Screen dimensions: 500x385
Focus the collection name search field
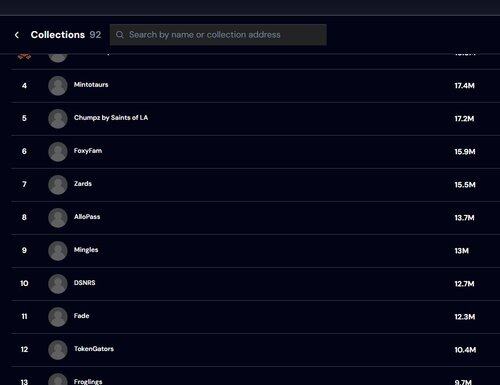[218, 35]
